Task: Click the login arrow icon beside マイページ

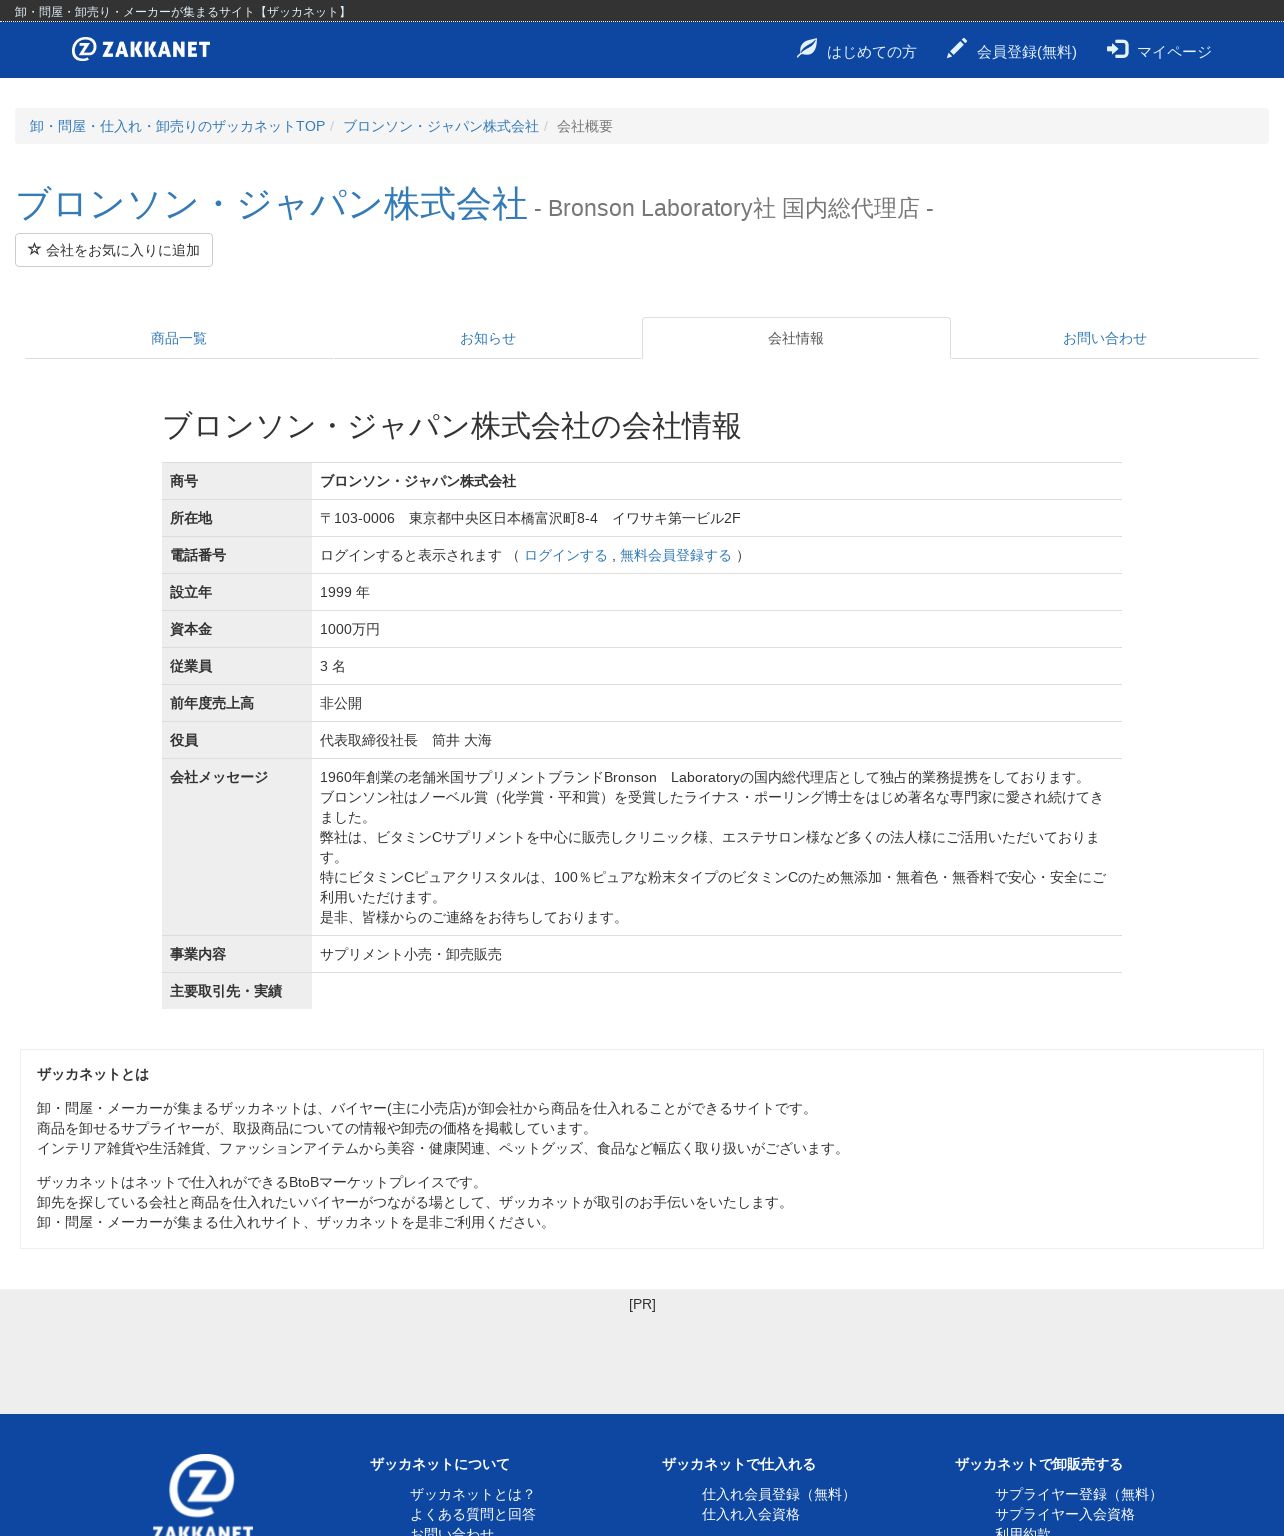Action: pyautogui.click(x=1117, y=48)
